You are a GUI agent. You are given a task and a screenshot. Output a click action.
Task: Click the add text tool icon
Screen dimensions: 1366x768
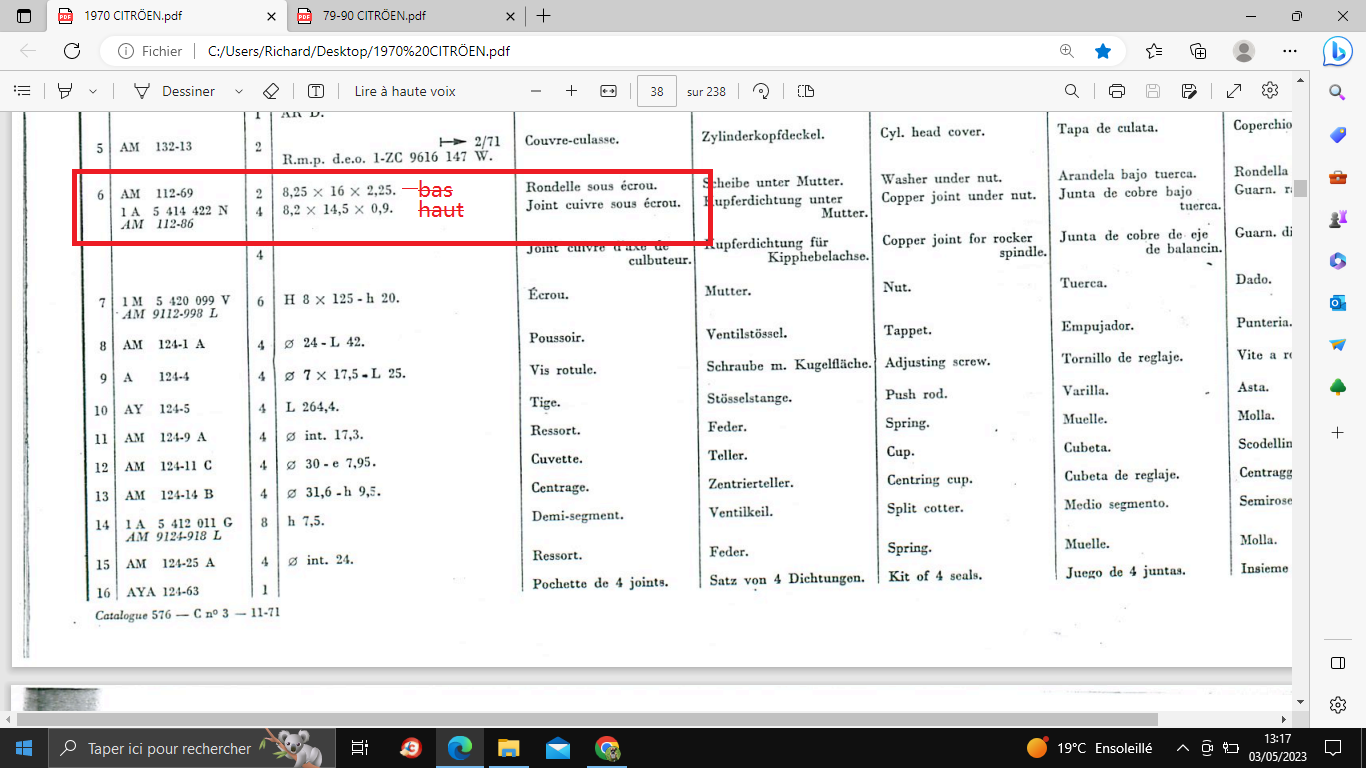tap(316, 91)
